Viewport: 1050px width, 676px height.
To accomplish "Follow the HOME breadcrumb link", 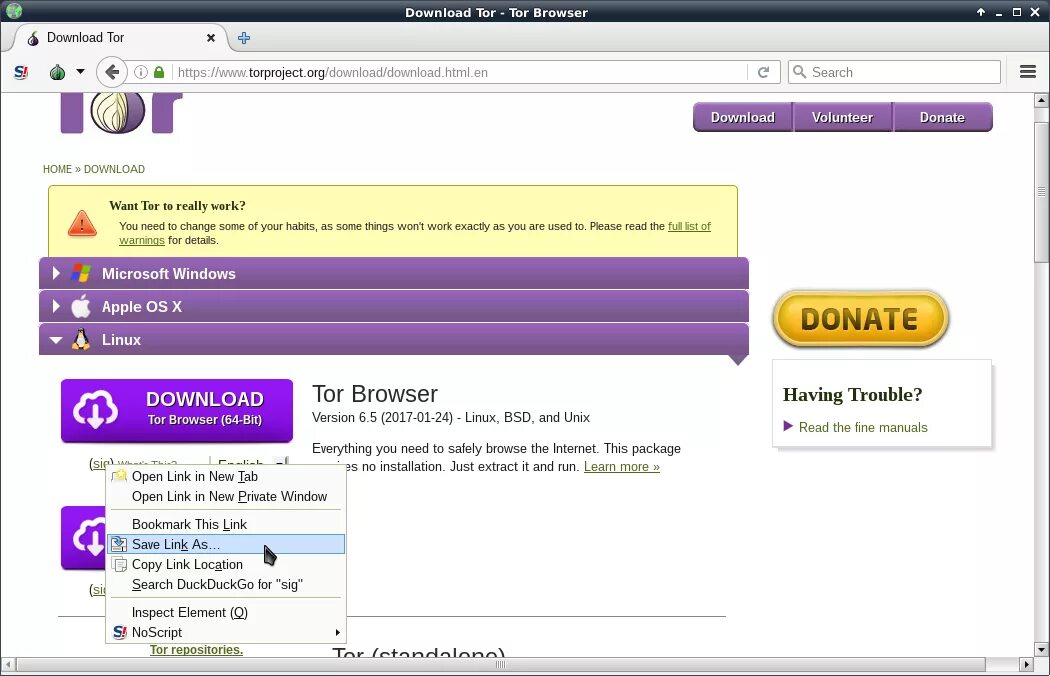I will 57,169.
